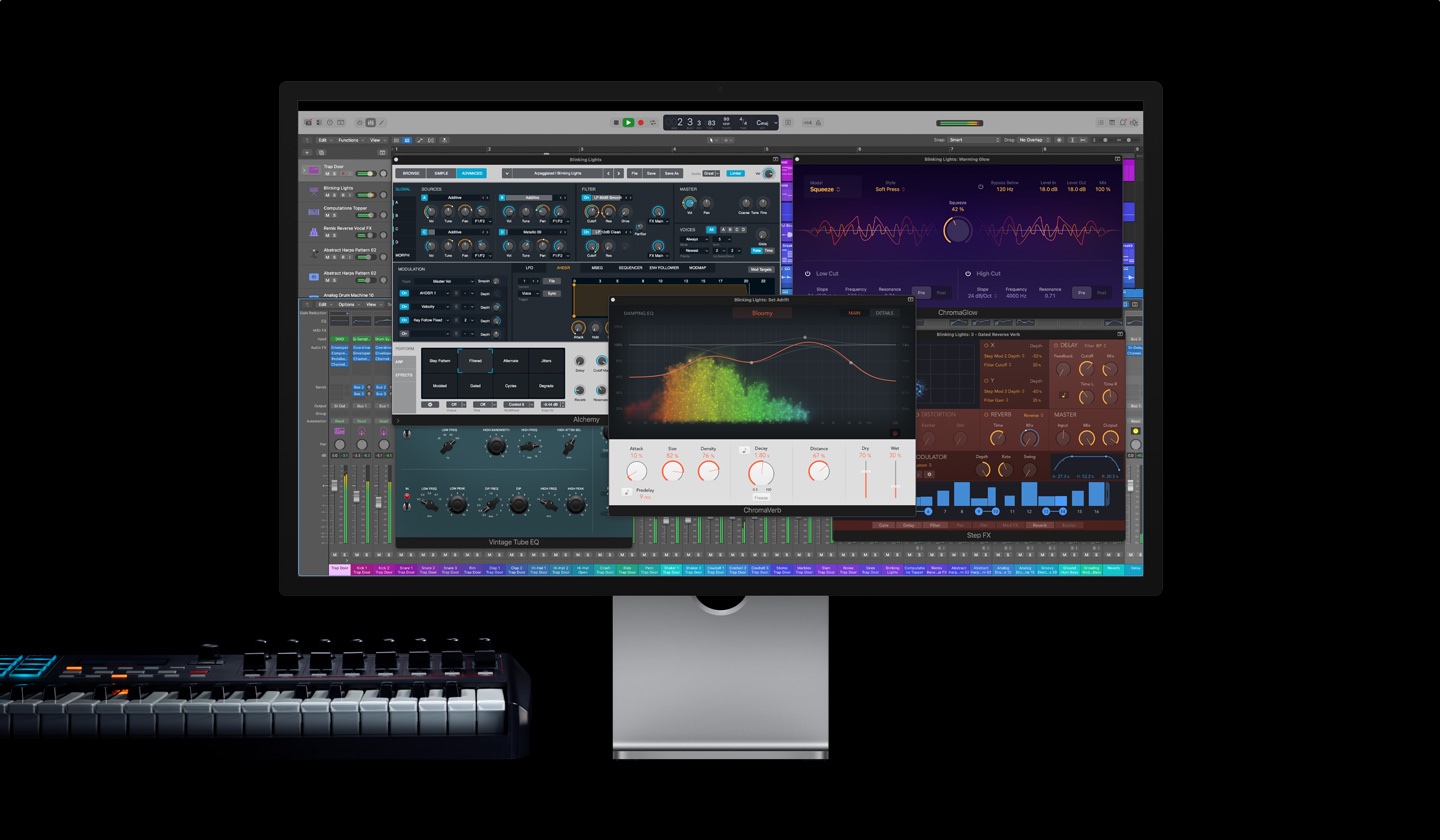This screenshot has height=840, width=1440.
Task: Open the Smart Controls dial icon
Action: click(360, 122)
